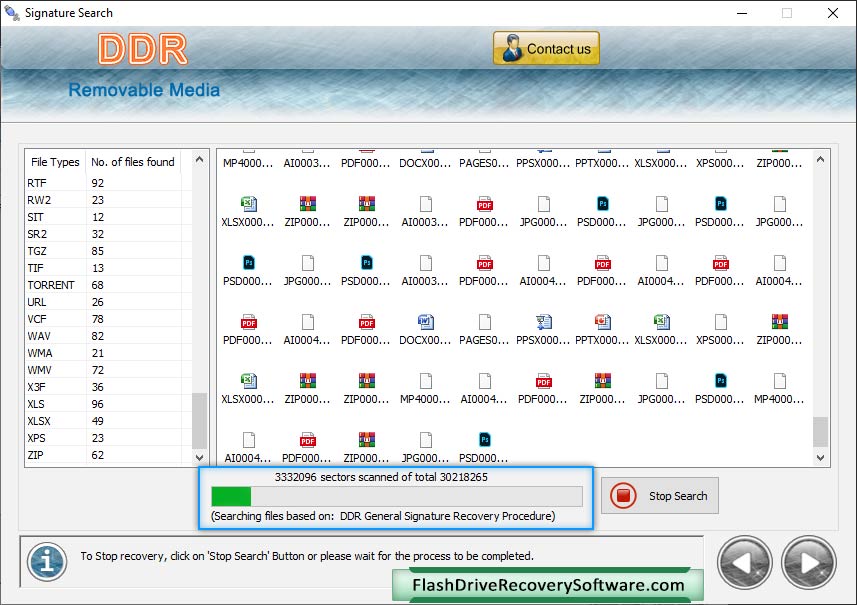
Task: Click the green scan progress bar
Action: 231,496
